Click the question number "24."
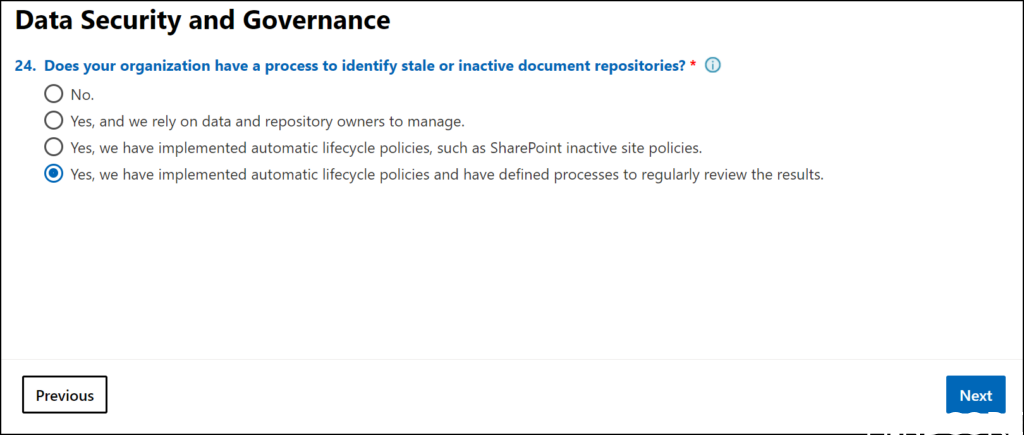The image size is (1024, 435). tap(26, 66)
